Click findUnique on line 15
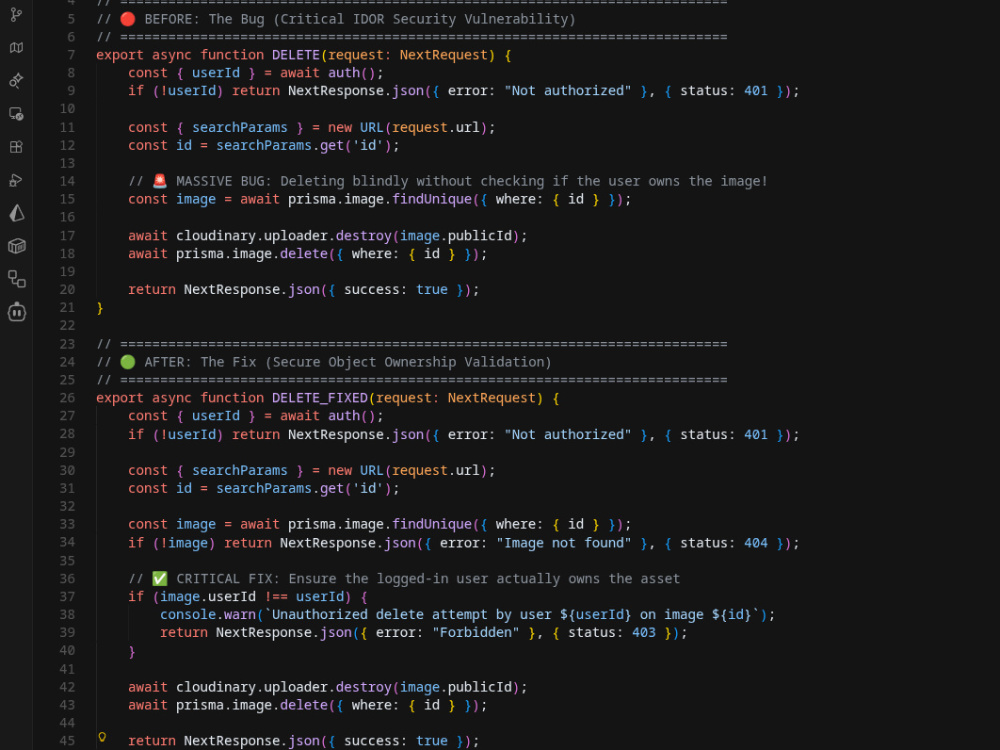This screenshot has width=1000, height=750. tap(432, 199)
